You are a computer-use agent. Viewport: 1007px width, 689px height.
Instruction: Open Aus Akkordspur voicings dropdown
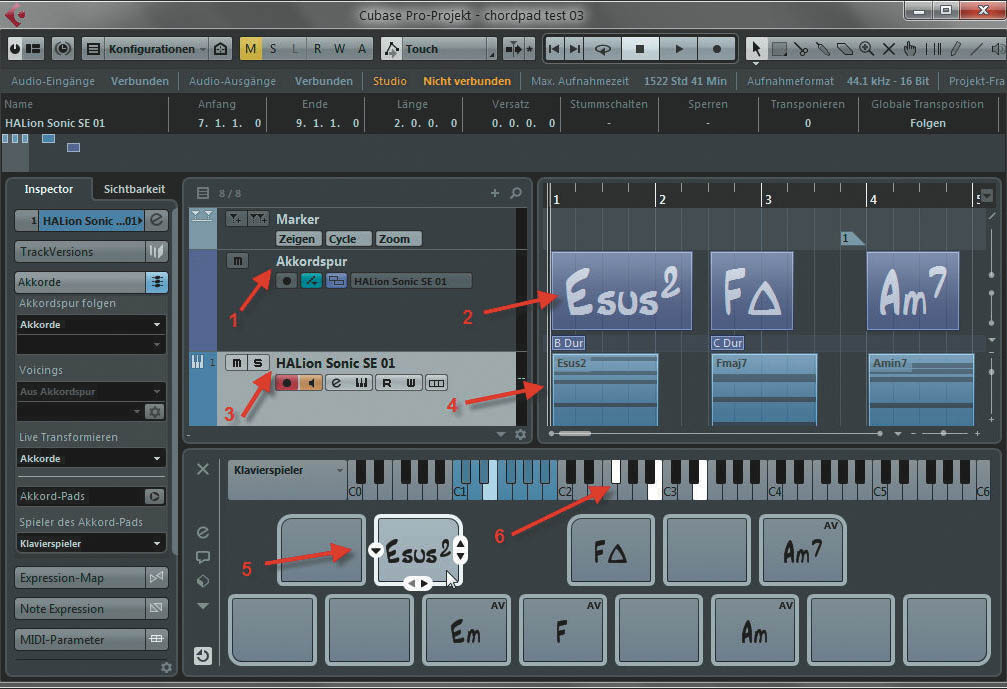(91, 391)
